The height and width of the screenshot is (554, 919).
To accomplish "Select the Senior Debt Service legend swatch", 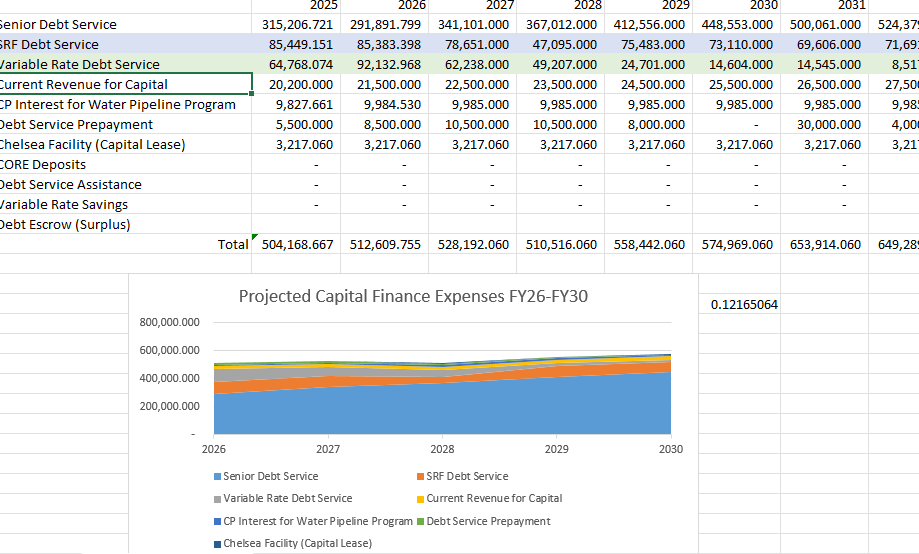I will tap(217, 476).
